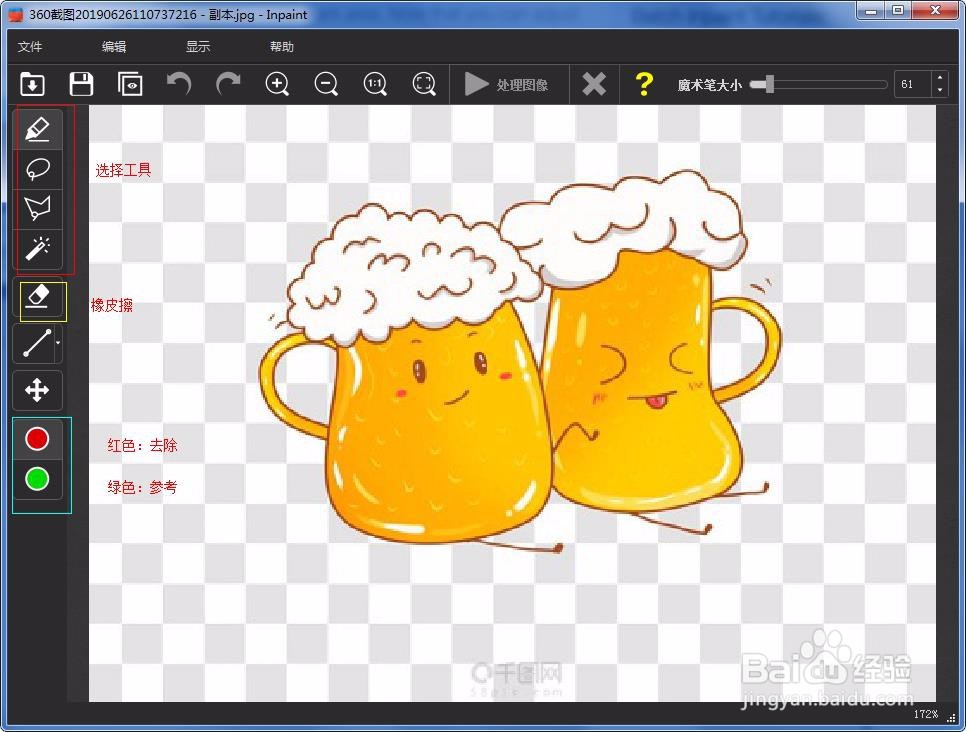Select the green reference color swatch
The height and width of the screenshot is (732, 966).
pyautogui.click(x=37, y=479)
